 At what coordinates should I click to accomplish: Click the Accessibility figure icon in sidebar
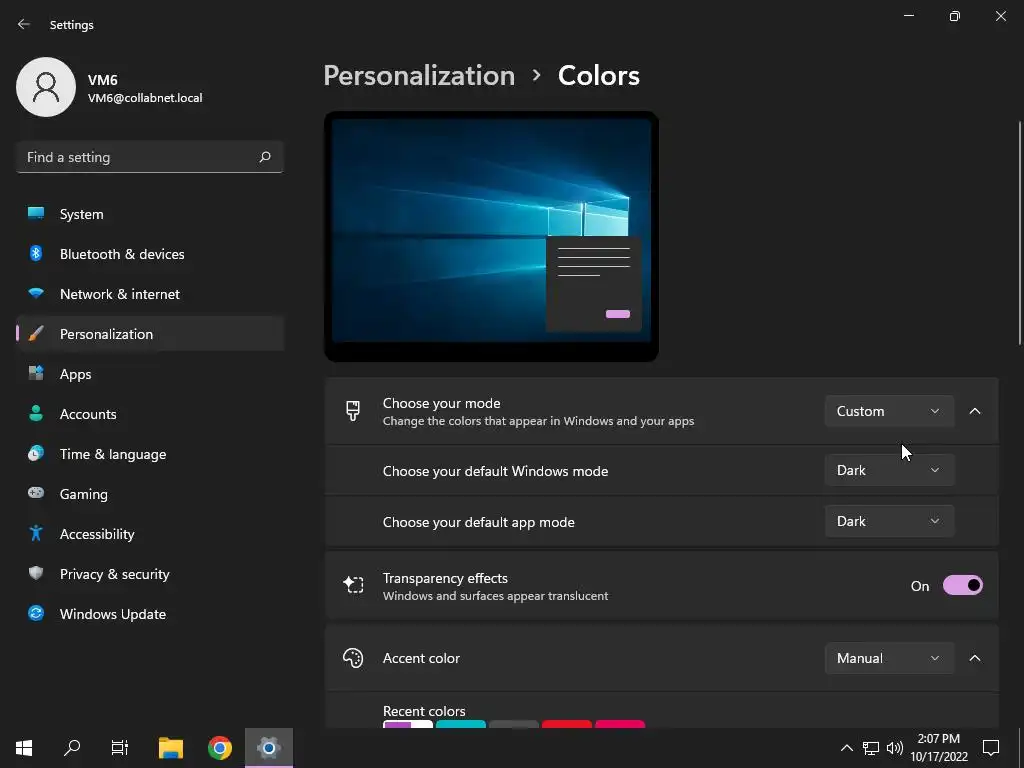[36, 534]
